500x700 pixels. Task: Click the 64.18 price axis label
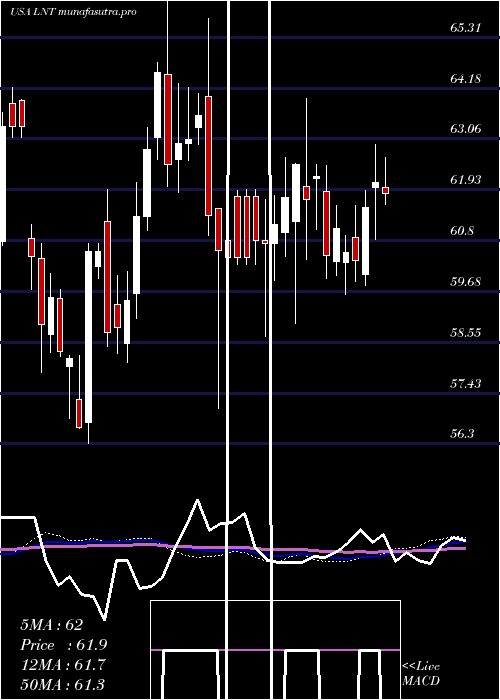466,79
